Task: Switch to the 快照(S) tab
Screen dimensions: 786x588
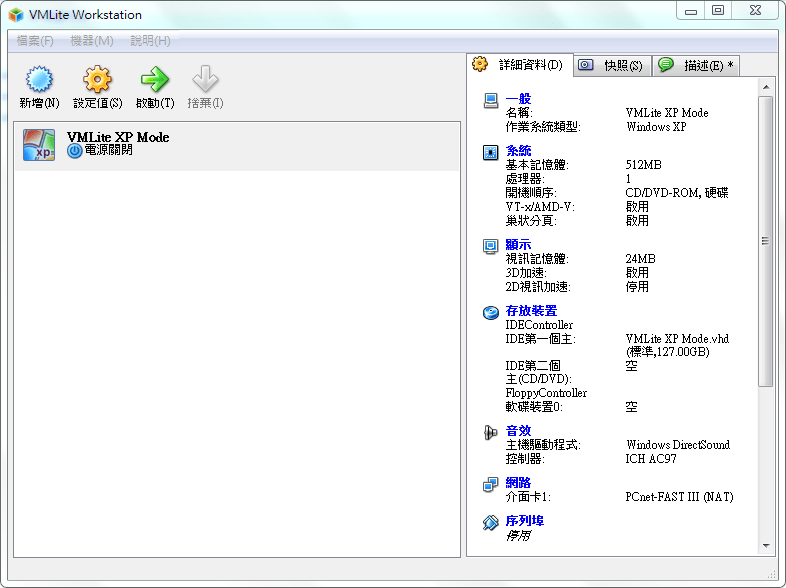Action: [612, 65]
